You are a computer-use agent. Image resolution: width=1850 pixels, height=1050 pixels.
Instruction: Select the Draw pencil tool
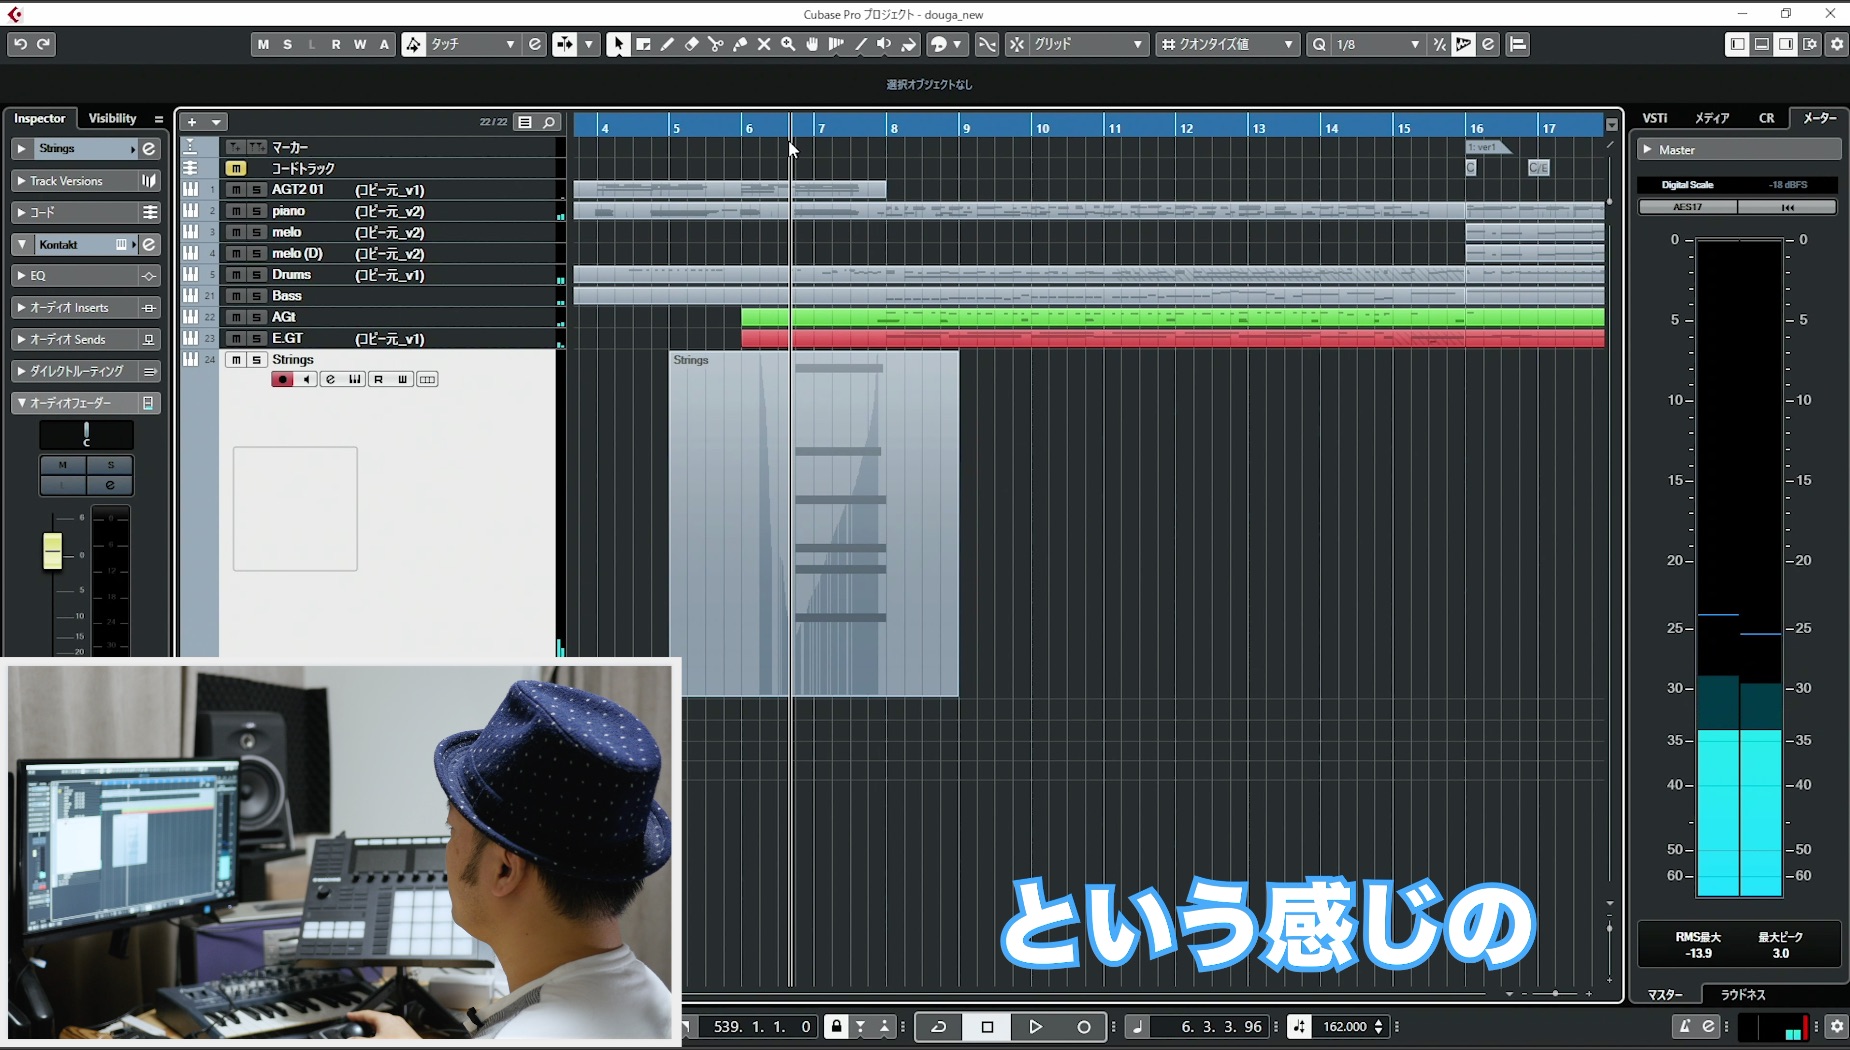667,44
